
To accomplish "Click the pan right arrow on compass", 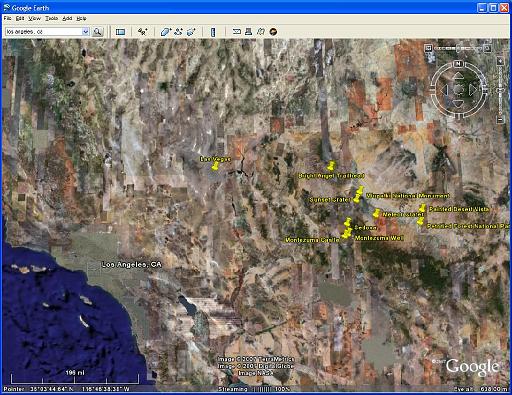I will (x=473, y=90).
